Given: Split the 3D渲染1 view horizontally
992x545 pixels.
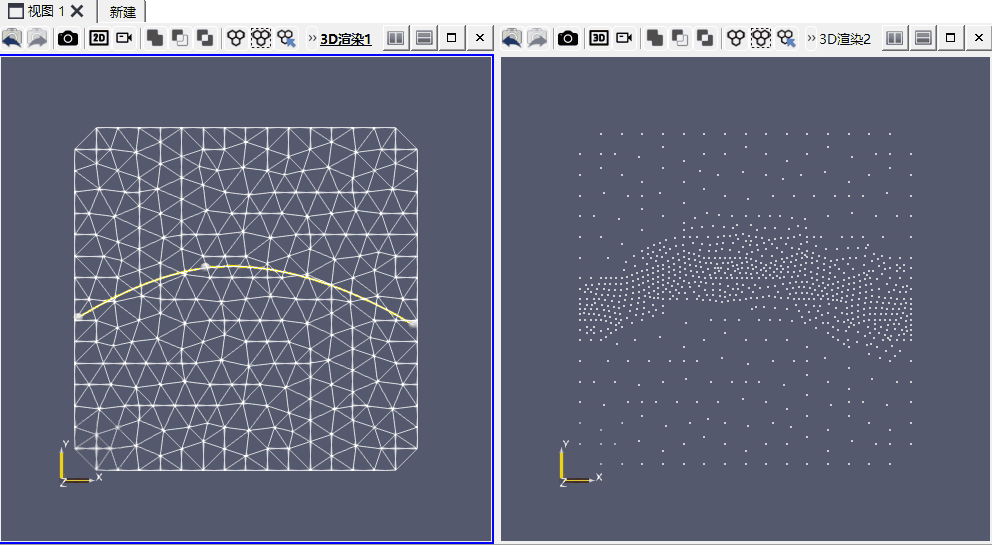Looking at the screenshot, I should pyautogui.click(x=395, y=38).
